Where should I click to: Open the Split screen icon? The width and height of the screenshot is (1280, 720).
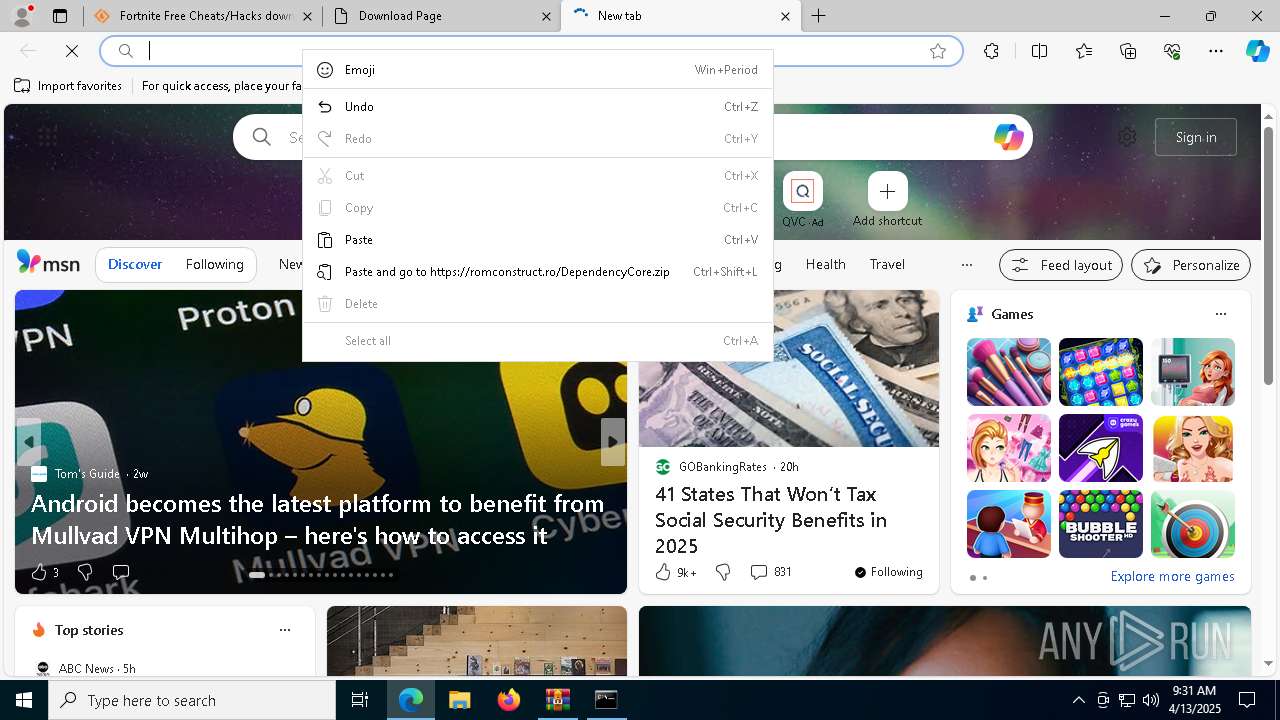pos(1039,51)
